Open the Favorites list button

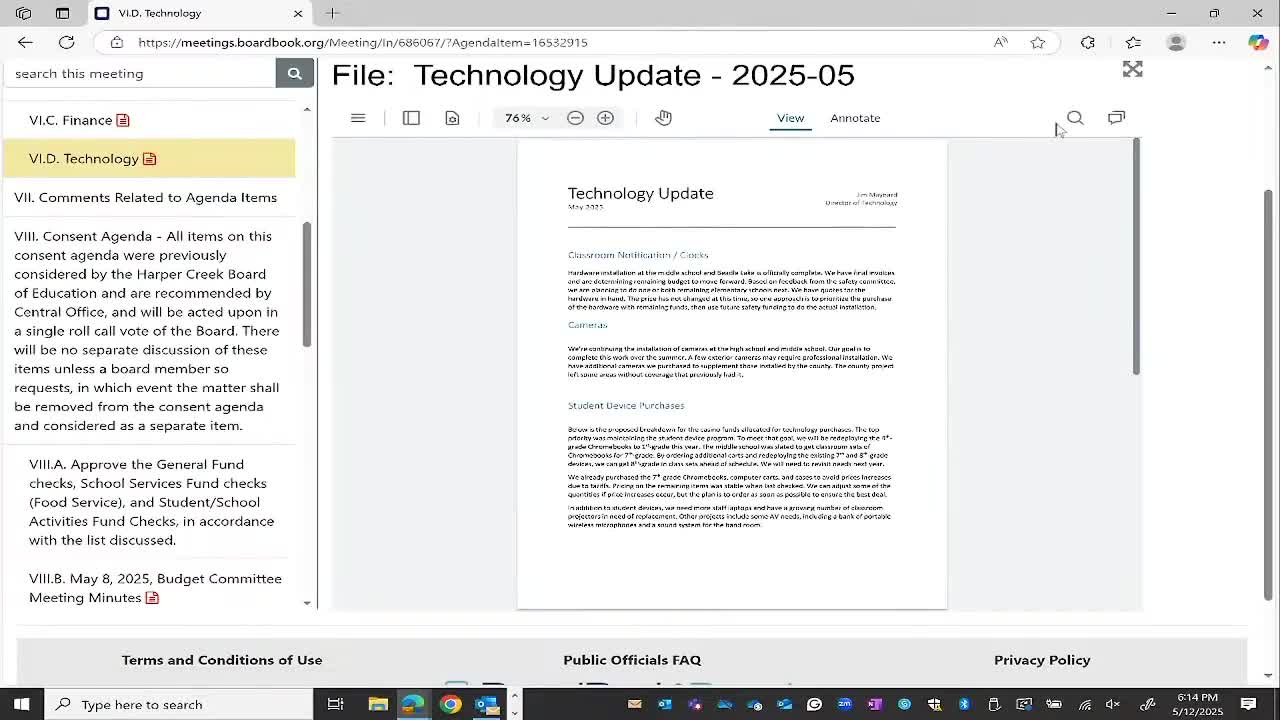tap(1133, 42)
